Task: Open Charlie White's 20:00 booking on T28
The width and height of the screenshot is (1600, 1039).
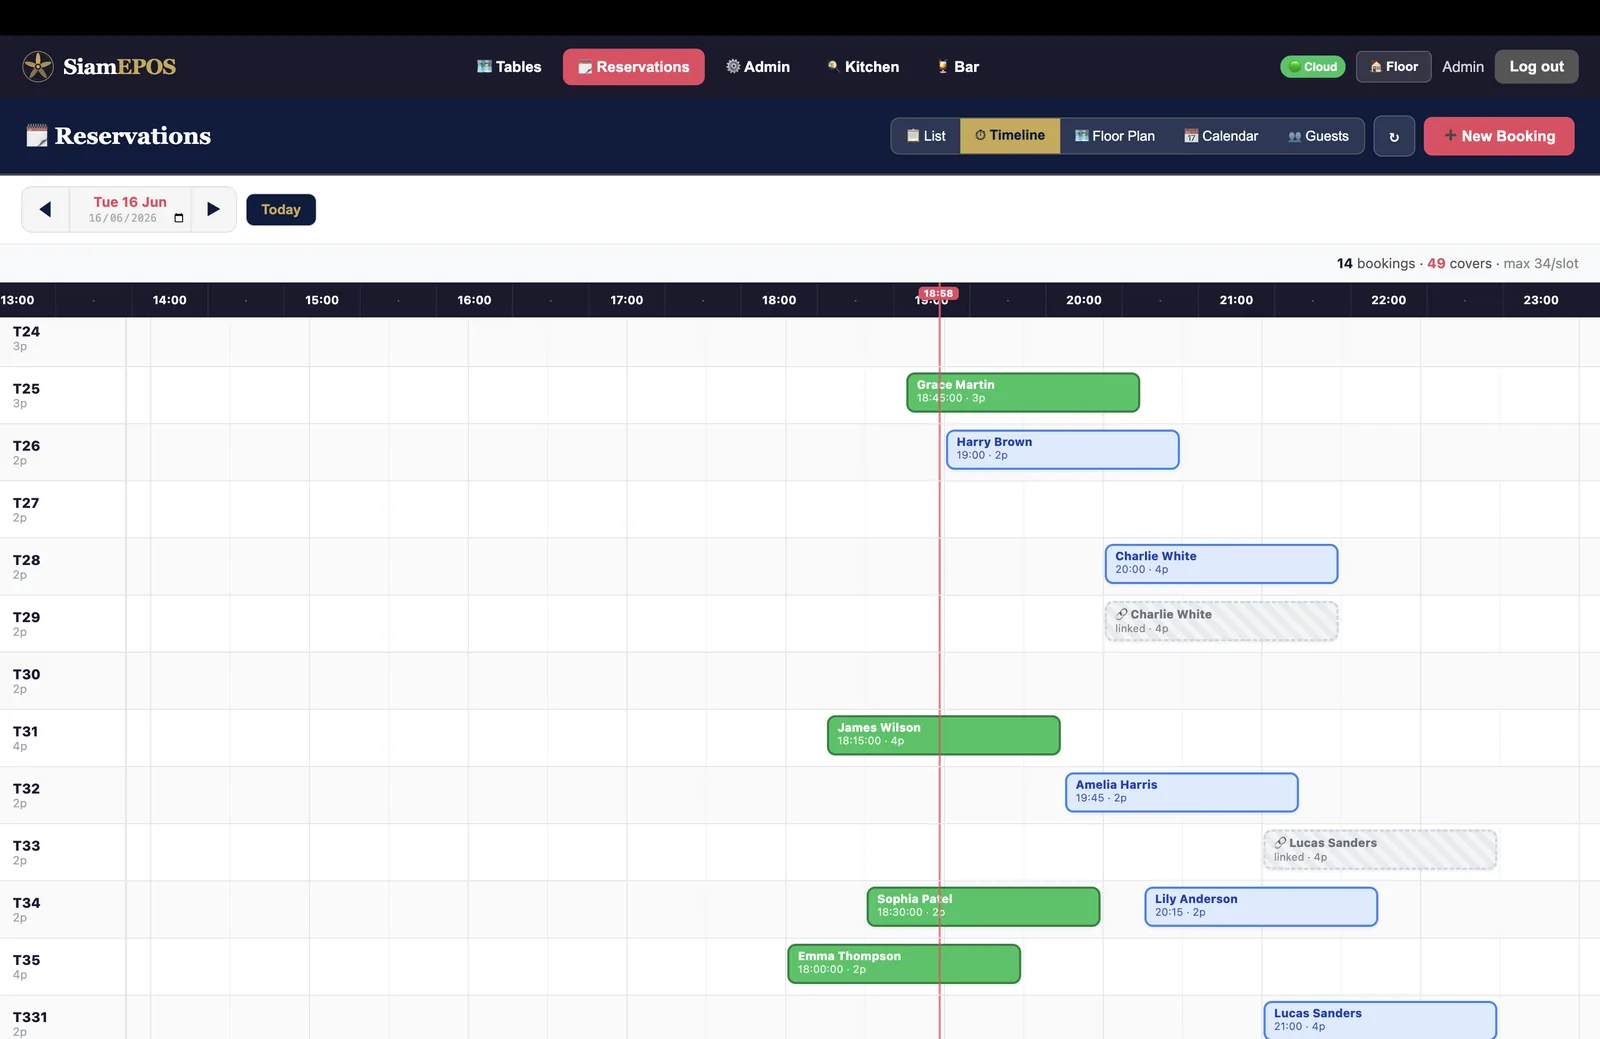Action: pos(1221,564)
